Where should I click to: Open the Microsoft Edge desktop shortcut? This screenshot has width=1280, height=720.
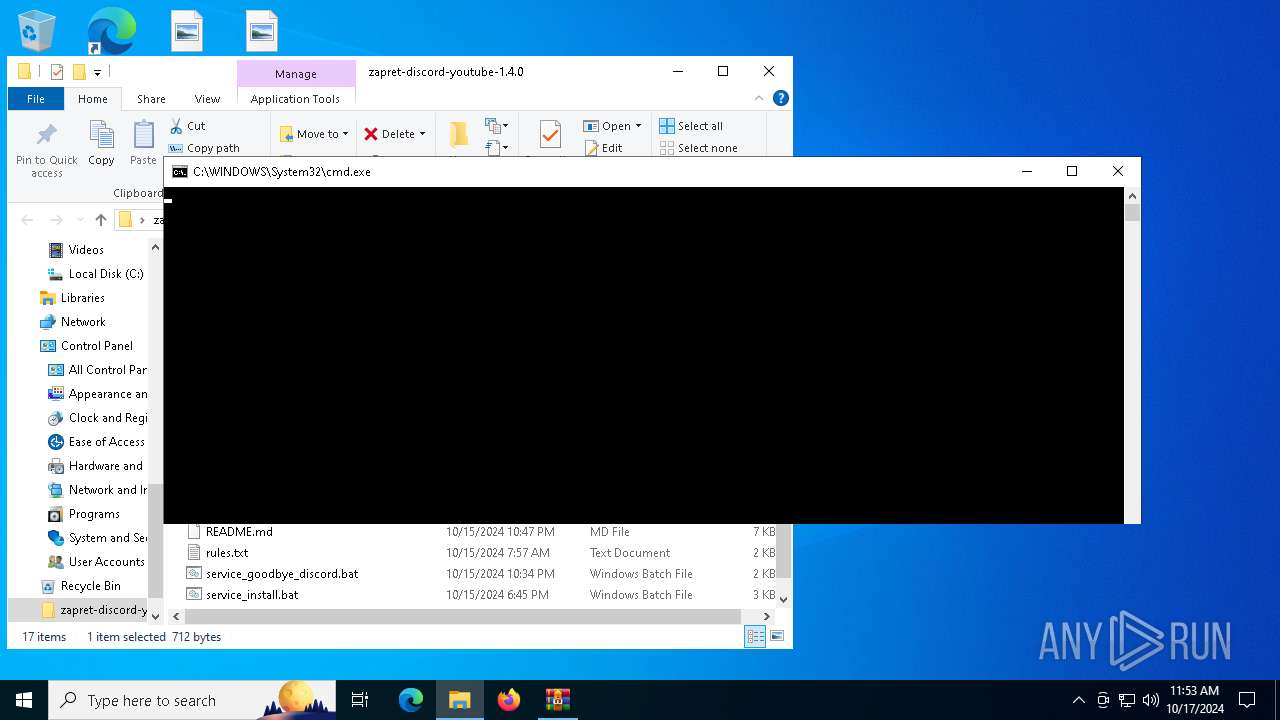coord(112,30)
